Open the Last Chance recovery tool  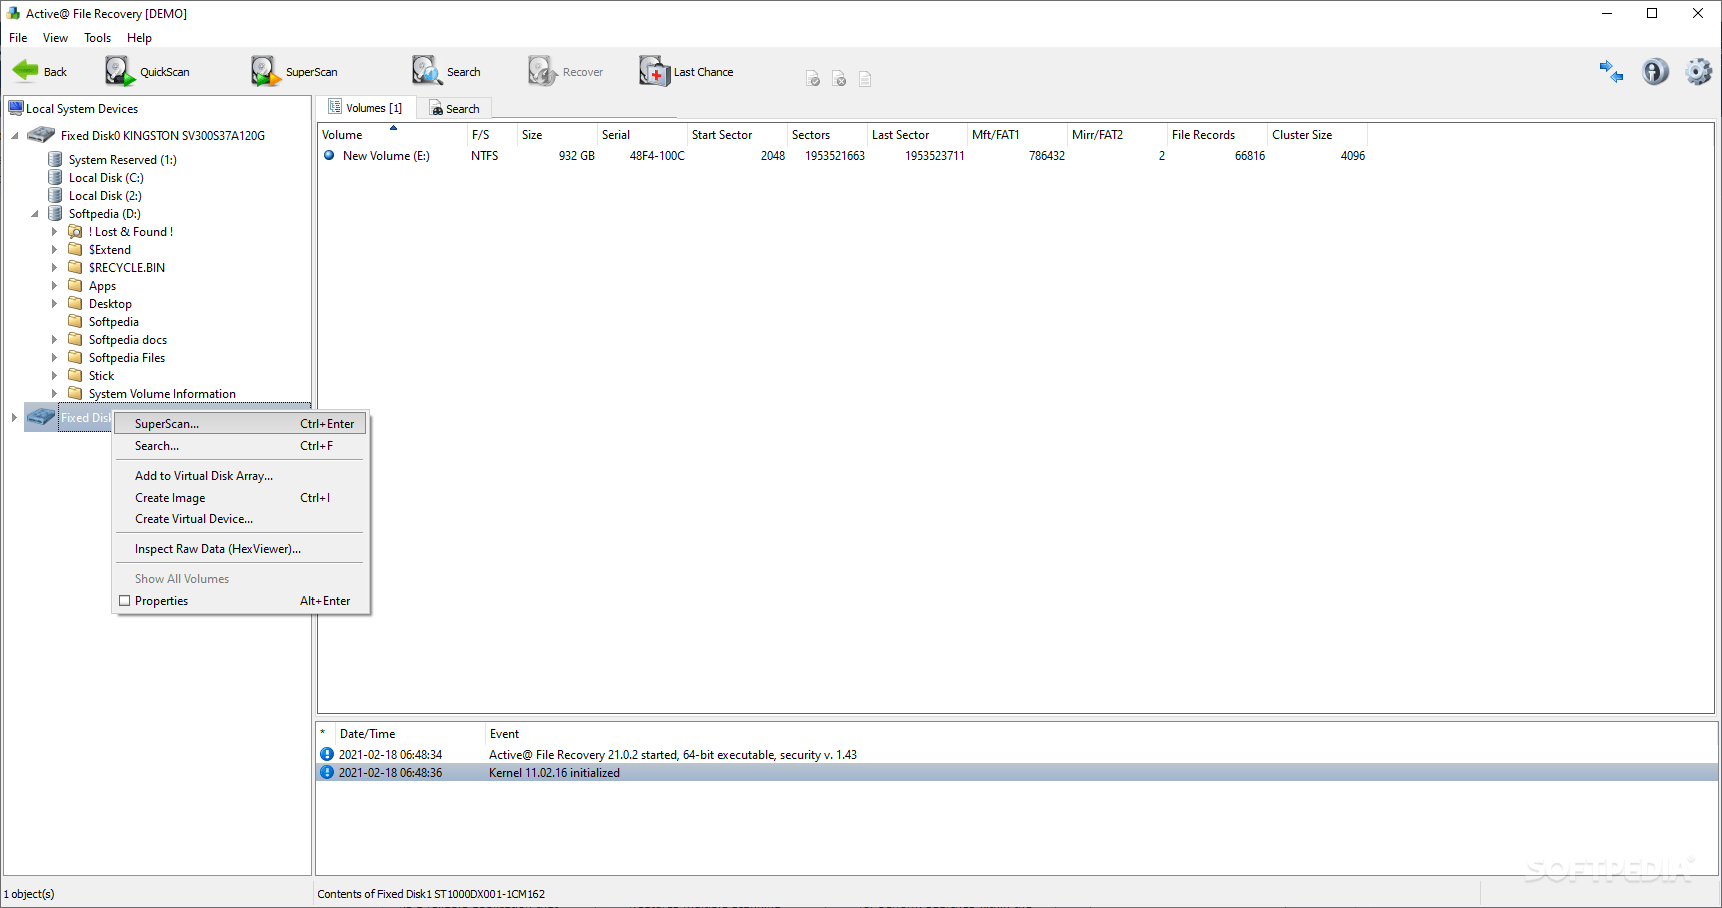tap(687, 70)
